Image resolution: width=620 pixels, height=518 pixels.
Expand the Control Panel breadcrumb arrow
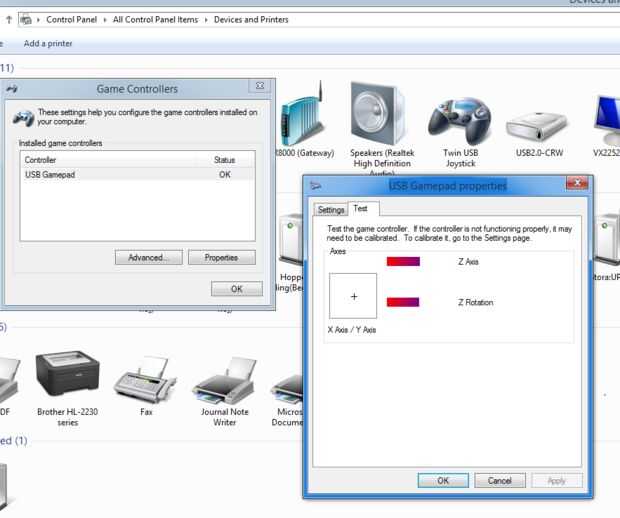tap(105, 20)
